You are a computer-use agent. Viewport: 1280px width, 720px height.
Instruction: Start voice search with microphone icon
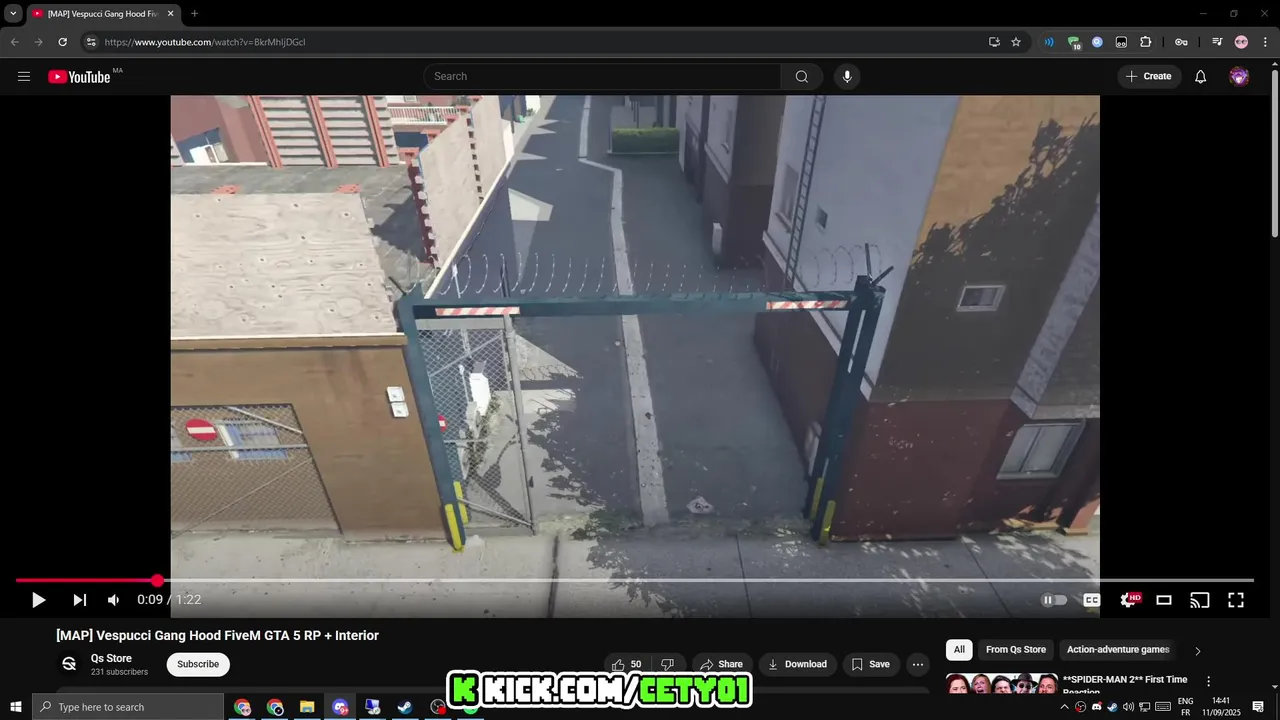click(x=847, y=77)
